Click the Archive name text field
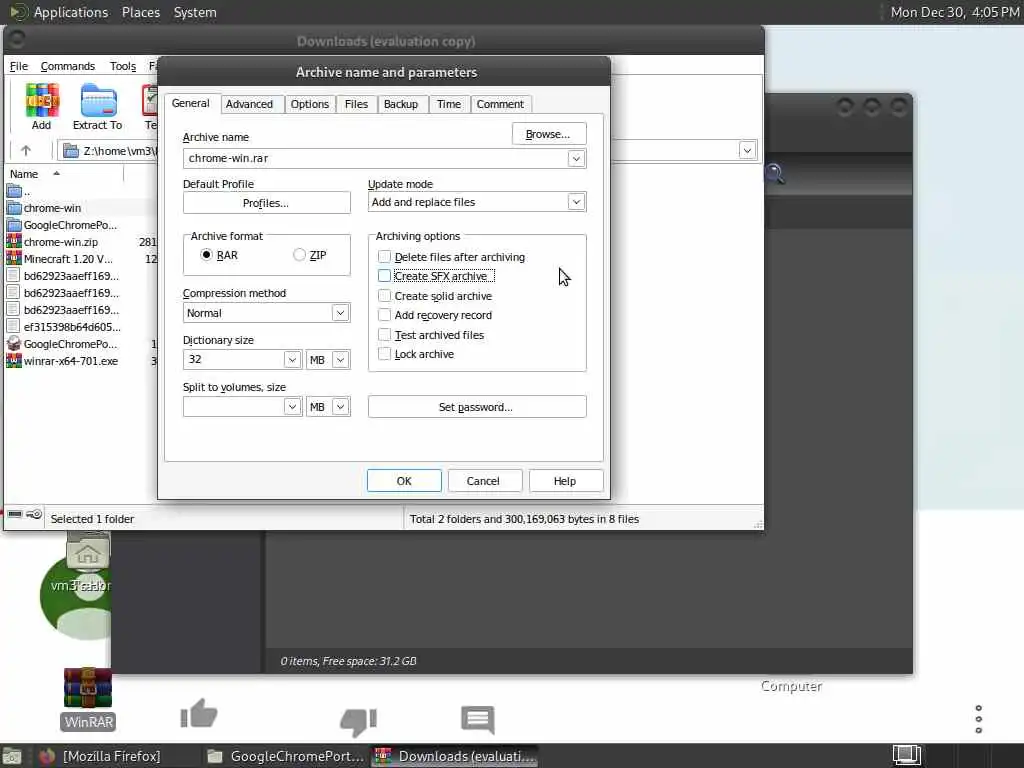The height and width of the screenshot is (768, 1024). [x=376, y=159]
